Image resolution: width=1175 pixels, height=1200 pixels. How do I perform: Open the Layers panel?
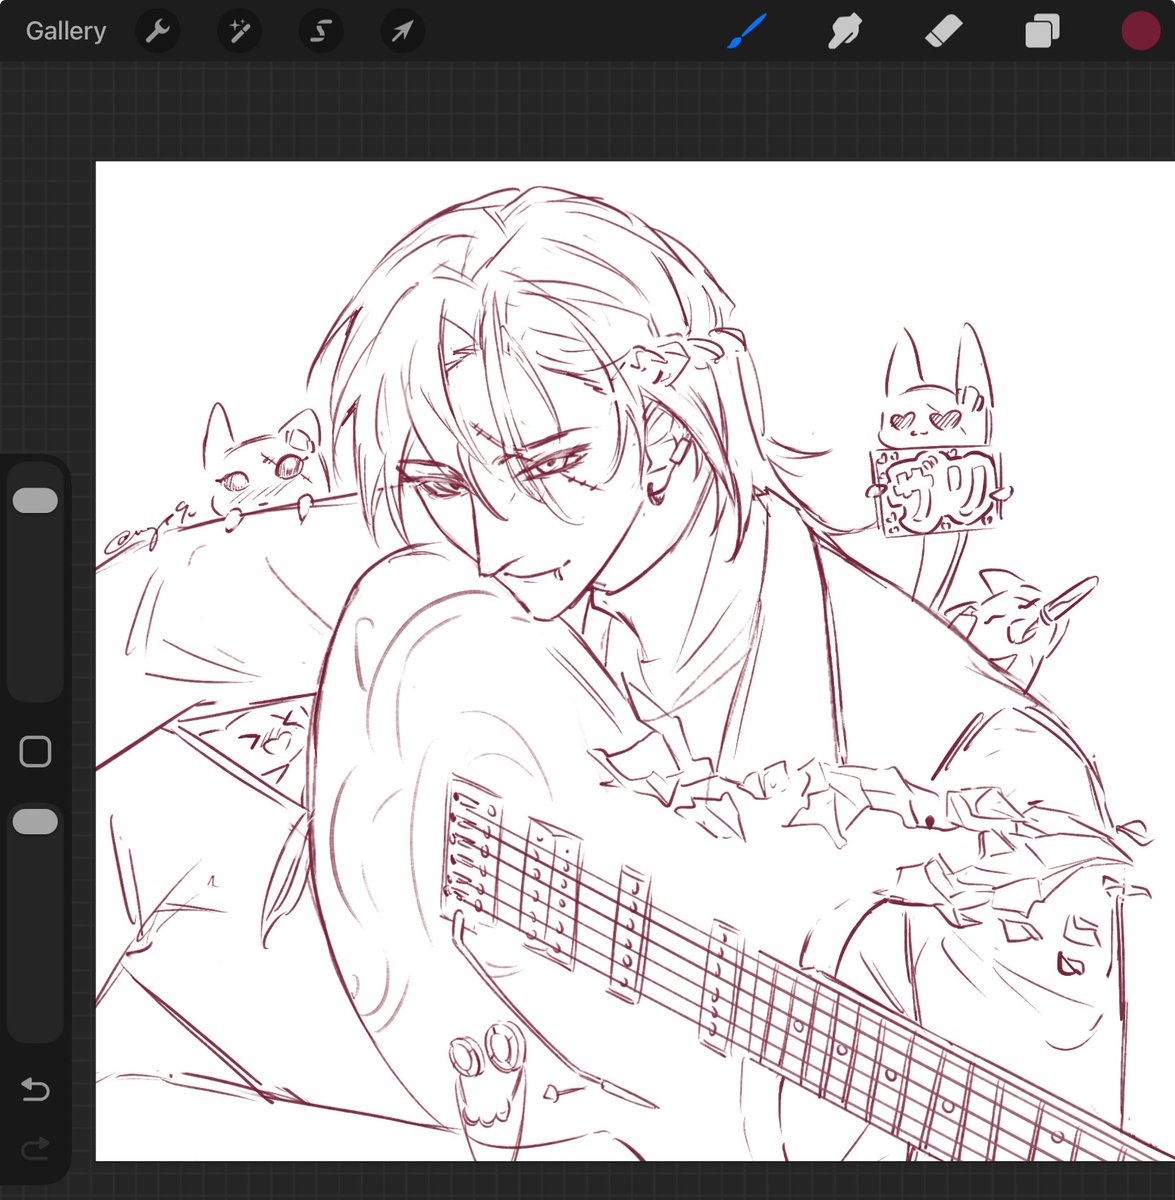(x=1041, y=31)
